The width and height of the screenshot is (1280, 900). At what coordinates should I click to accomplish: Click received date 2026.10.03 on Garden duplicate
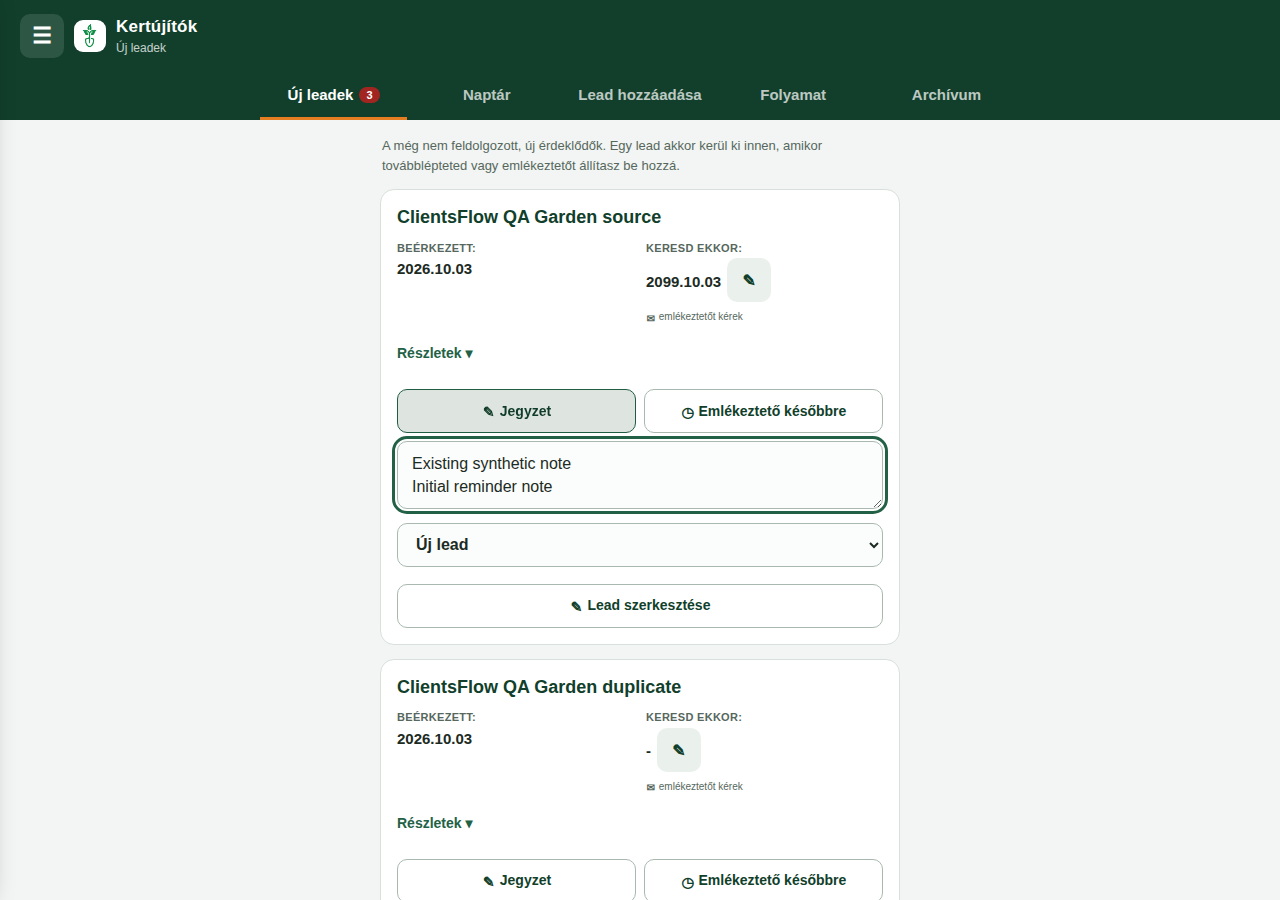(434, 739)
